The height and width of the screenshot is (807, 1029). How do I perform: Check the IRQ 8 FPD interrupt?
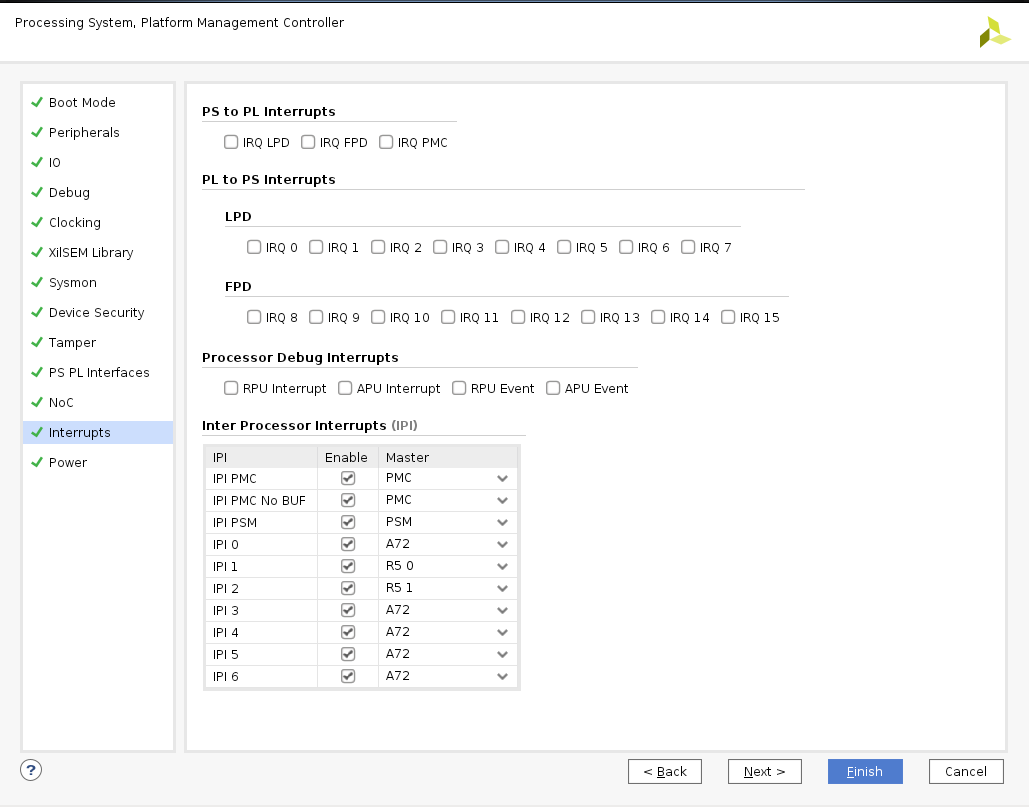point(254,318)
